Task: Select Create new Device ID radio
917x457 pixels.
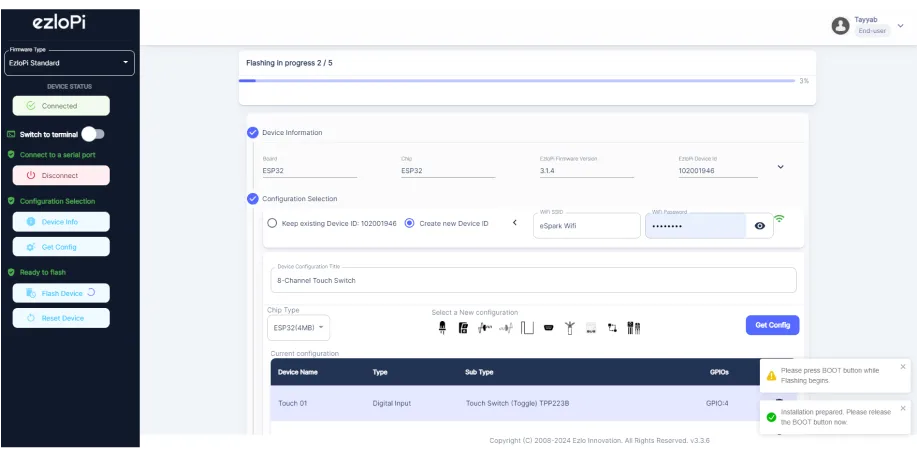Action: [409, 224]
